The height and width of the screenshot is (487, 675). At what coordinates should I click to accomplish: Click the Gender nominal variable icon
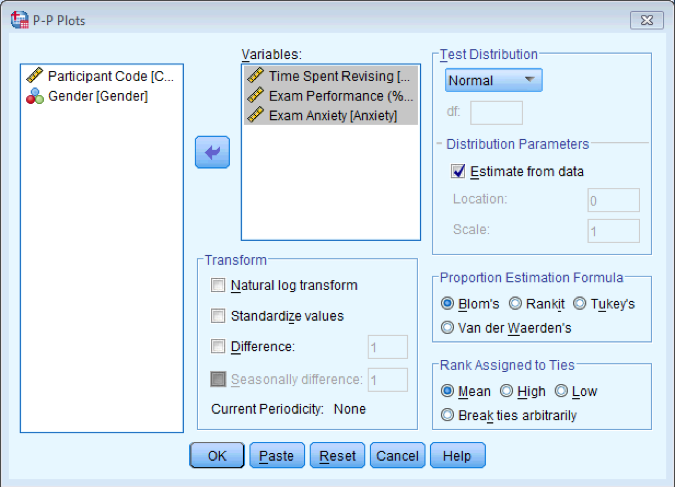click(35, 96)
